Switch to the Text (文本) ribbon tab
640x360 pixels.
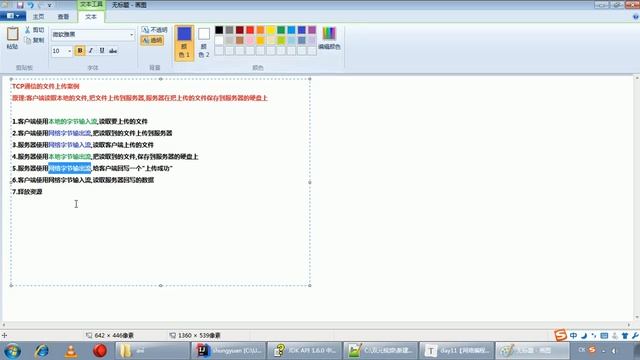pos(91,17)
